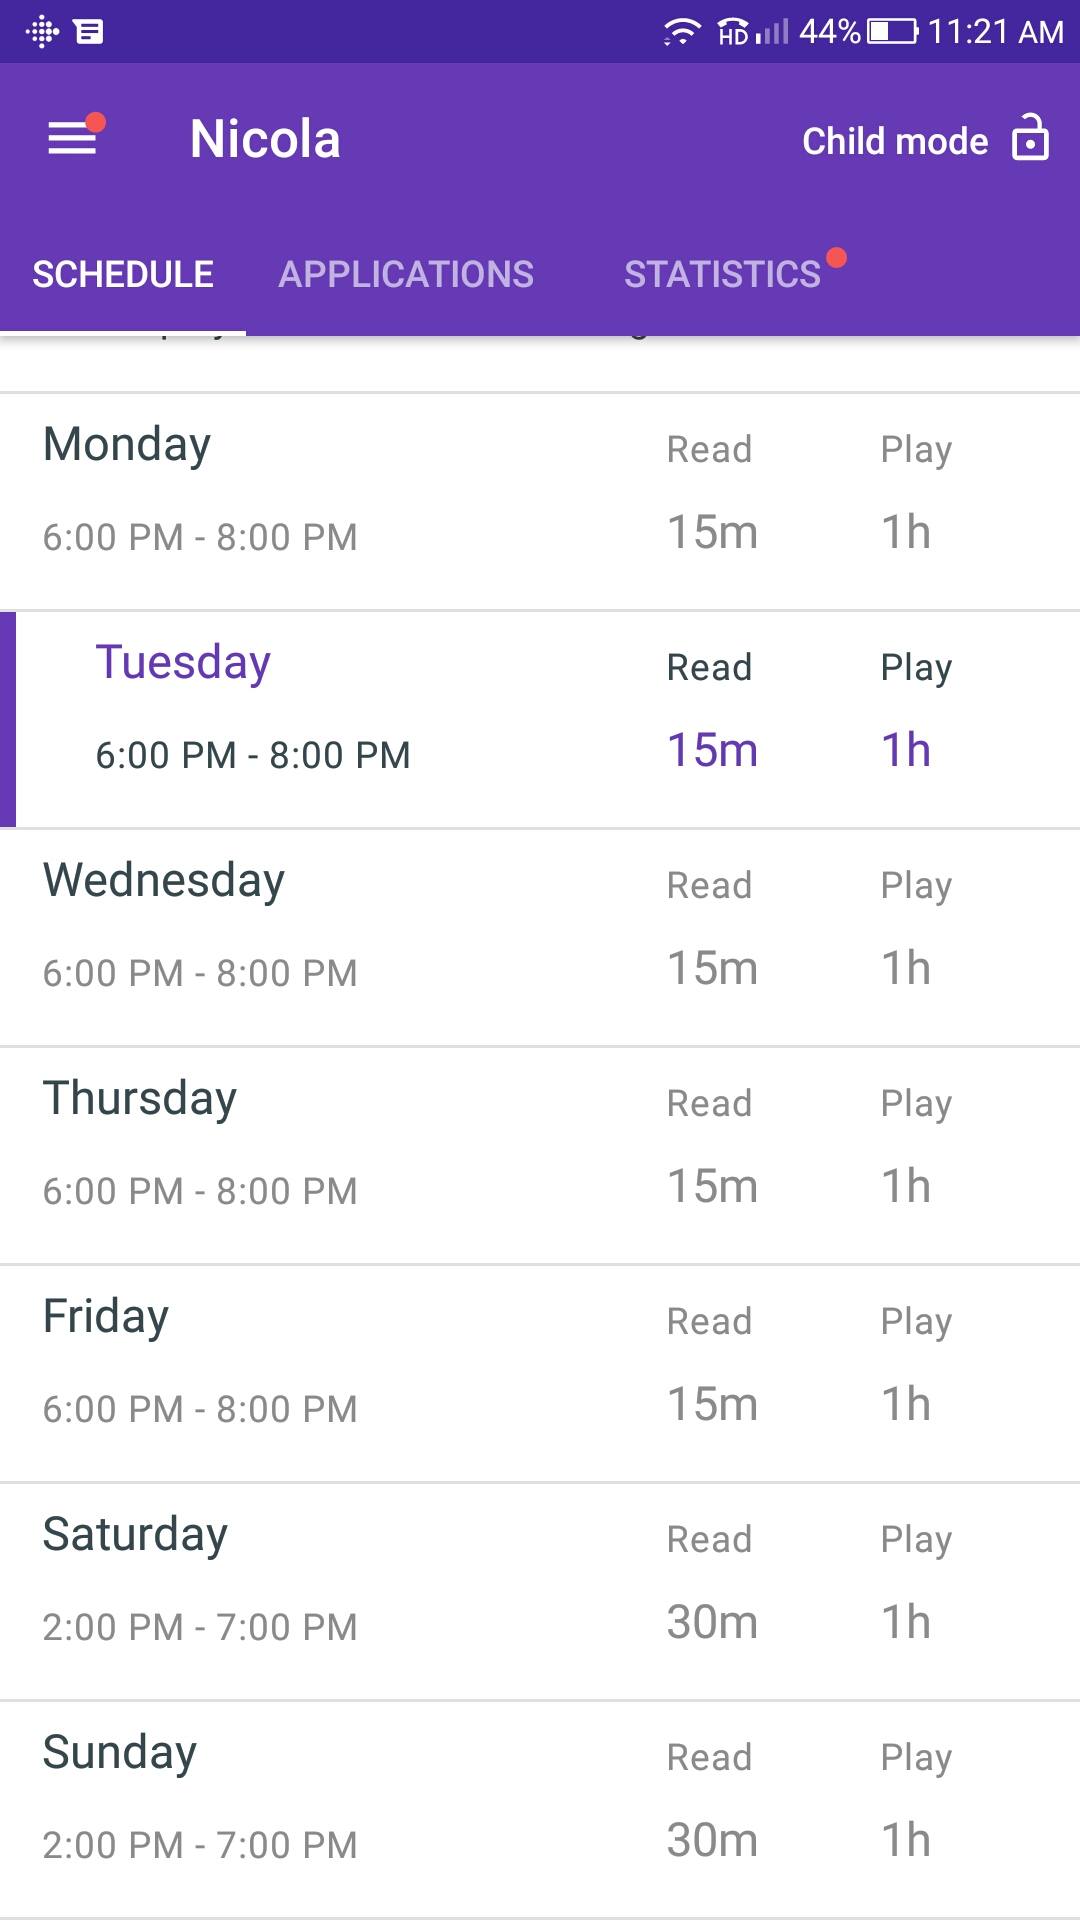Tap the HD signal strength icon
The width and height of the screenshot is (1080, 1920).
pos(753,32)
